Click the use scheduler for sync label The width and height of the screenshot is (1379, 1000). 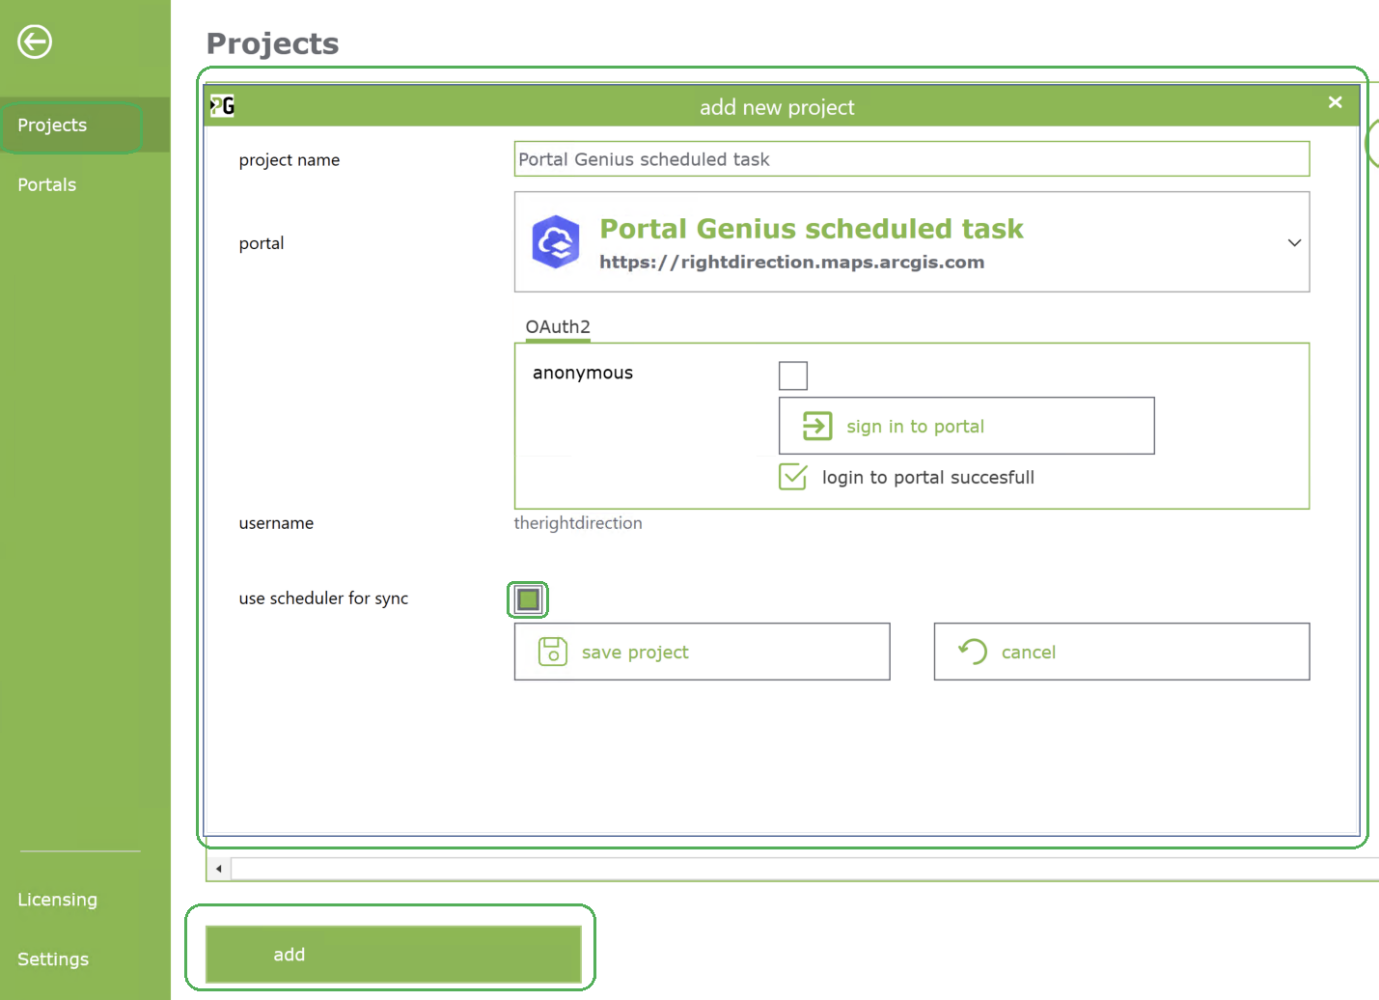(x=323, y=598)
